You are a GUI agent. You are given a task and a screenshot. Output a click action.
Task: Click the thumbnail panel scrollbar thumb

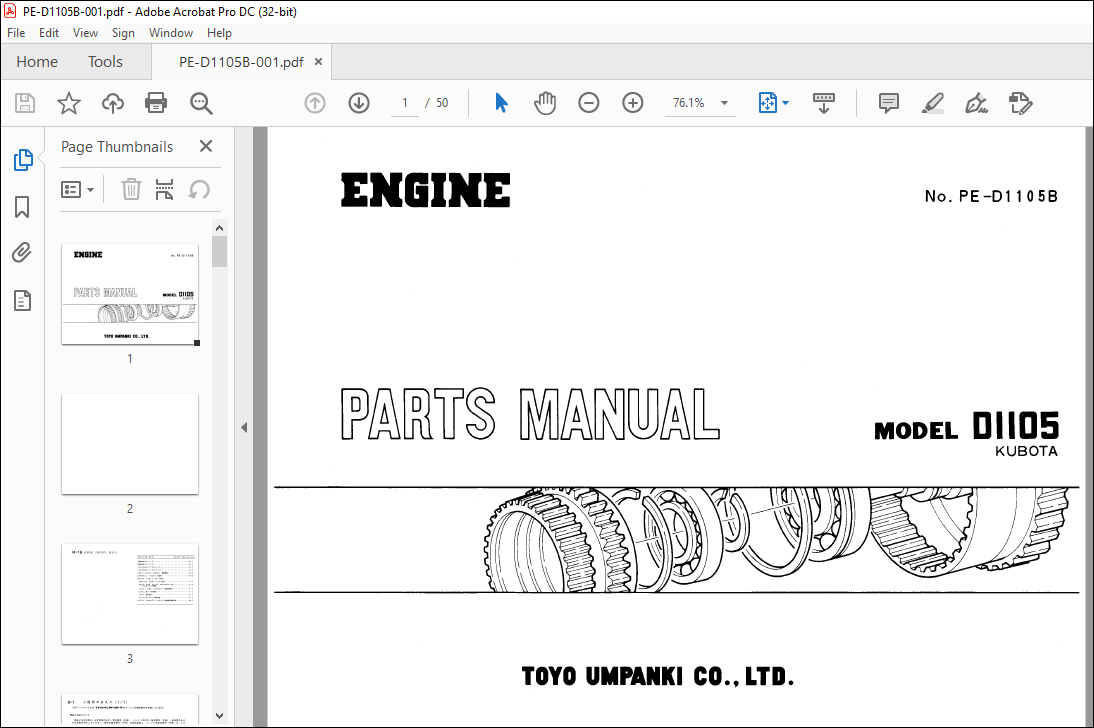pos(220,251)
